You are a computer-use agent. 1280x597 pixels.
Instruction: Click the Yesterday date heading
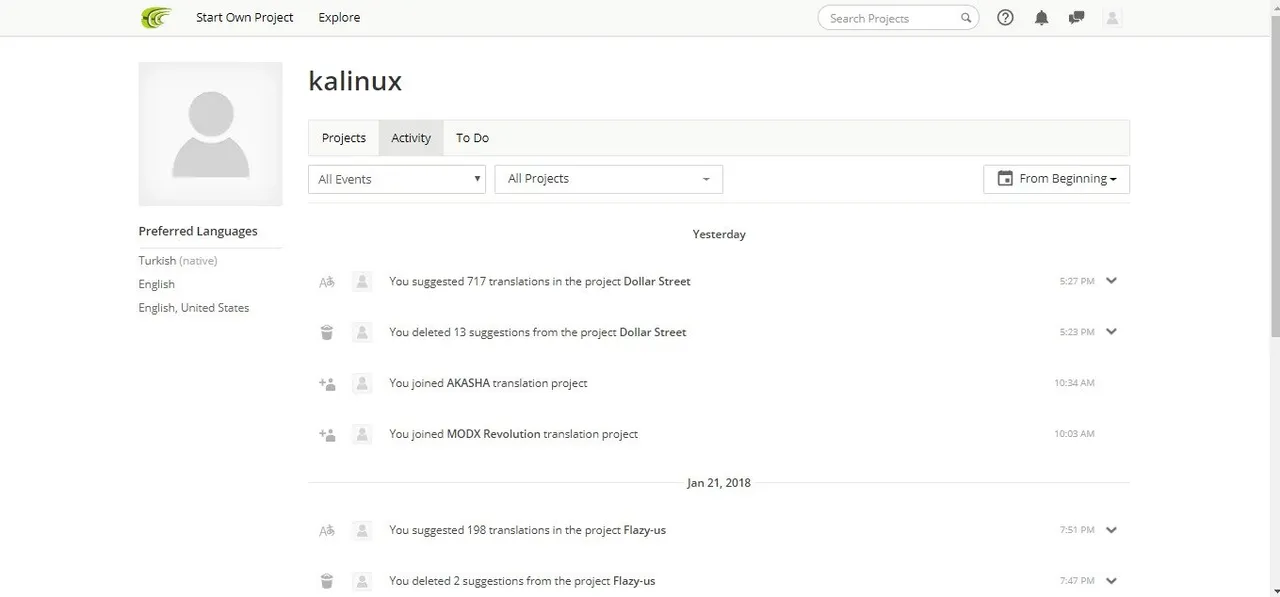point(719,234)
